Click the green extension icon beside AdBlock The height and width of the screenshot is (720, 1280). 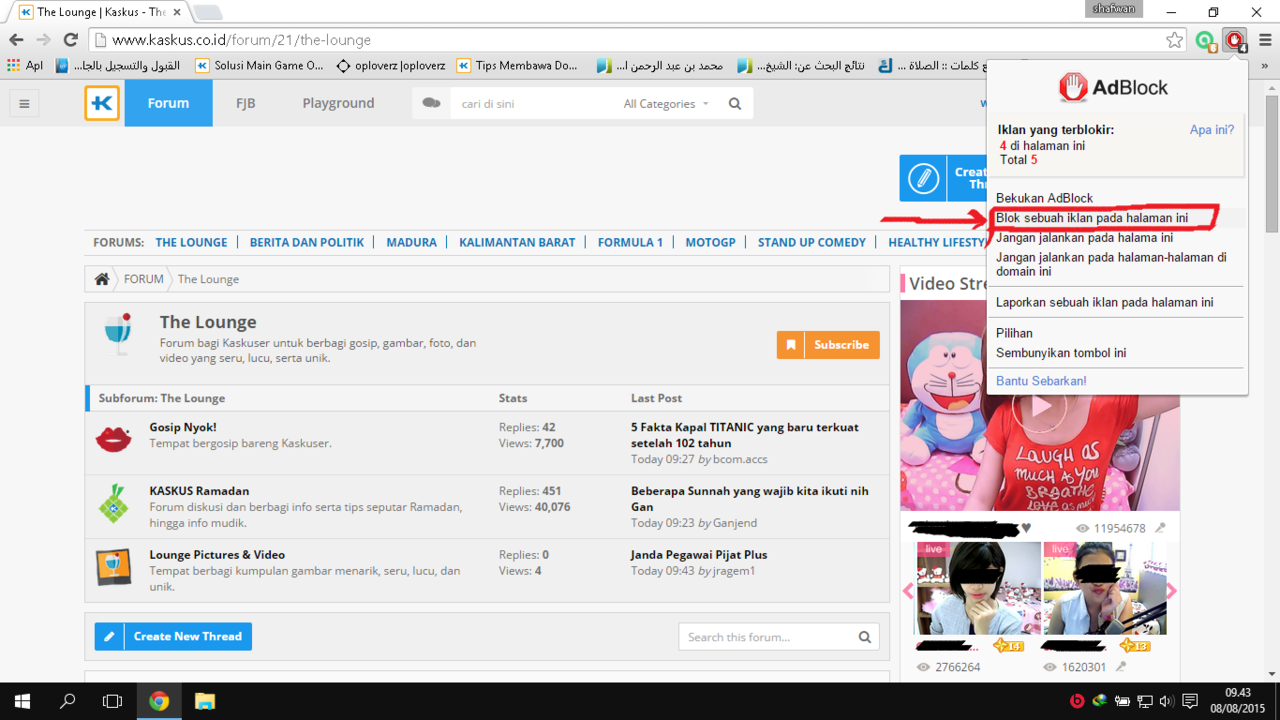pyautogui.click(x=1205, y=40)
